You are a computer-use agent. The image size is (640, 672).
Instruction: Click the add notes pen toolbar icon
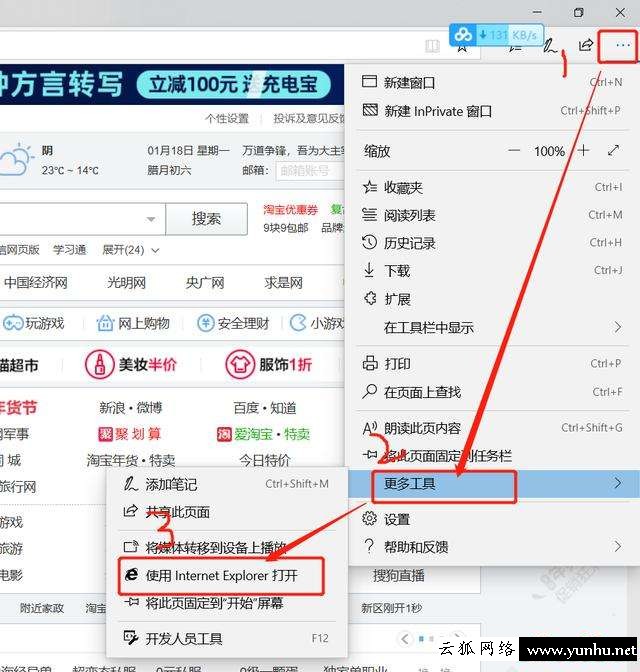point(550,45)
